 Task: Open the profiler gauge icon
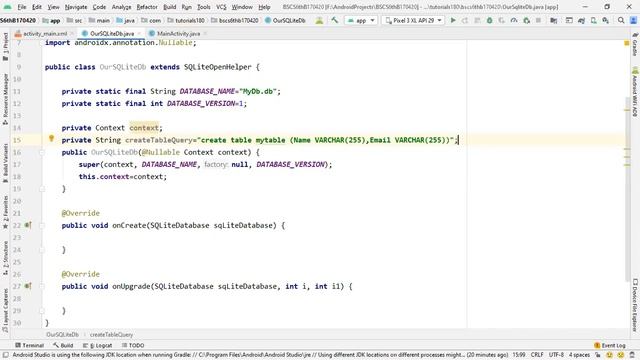click(514, 20)
